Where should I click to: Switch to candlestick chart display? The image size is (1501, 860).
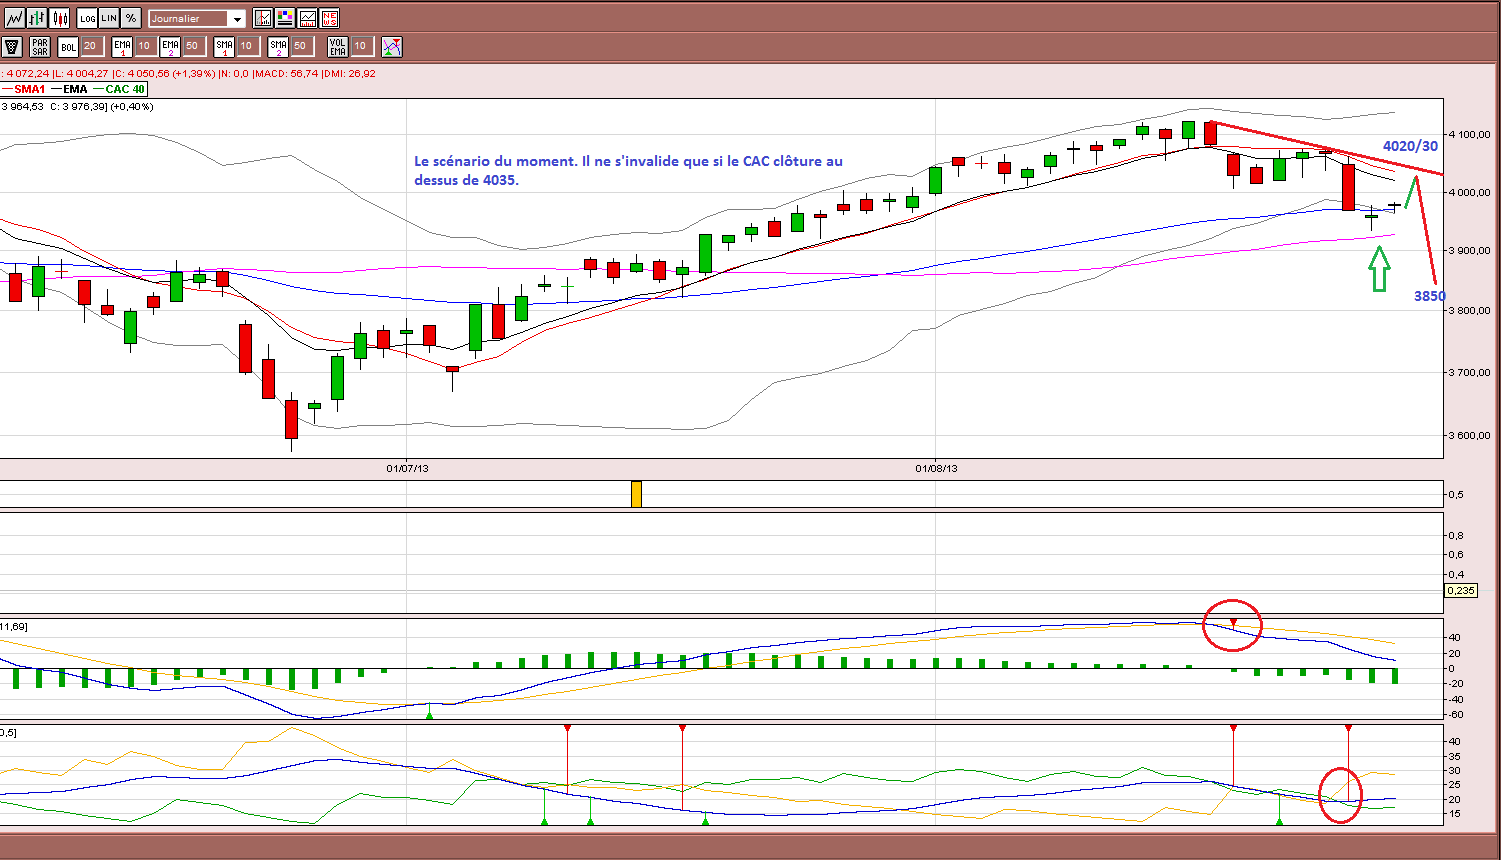click(x=60, y=18)
